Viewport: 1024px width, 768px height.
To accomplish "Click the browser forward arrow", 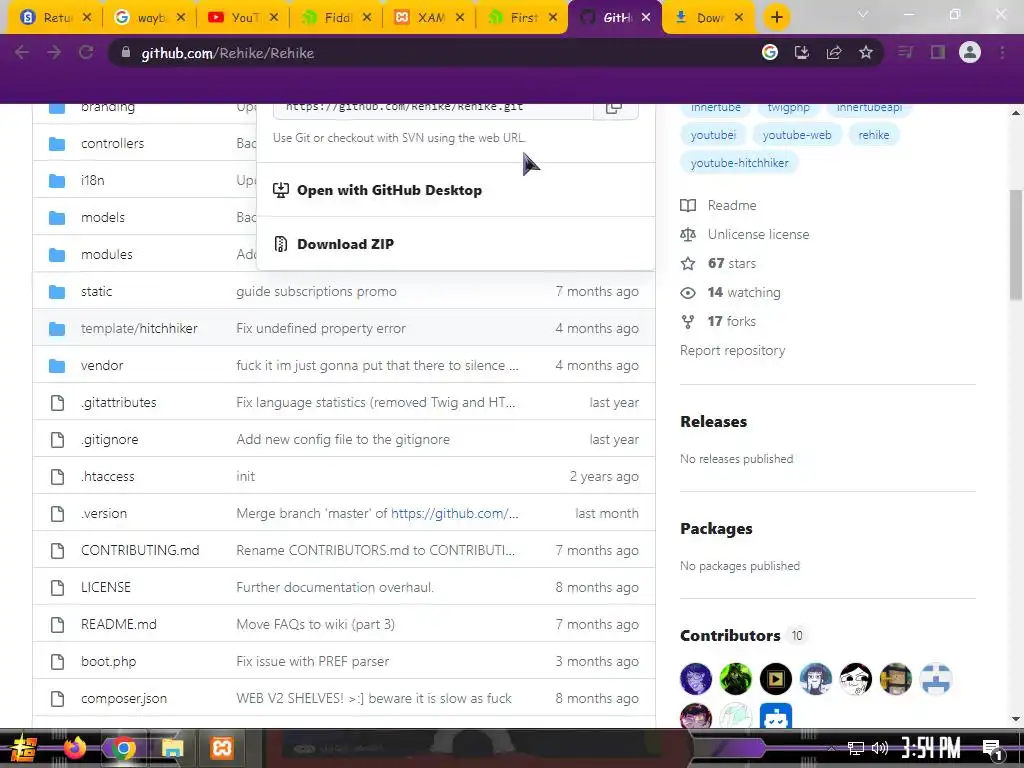I will 54,53.
